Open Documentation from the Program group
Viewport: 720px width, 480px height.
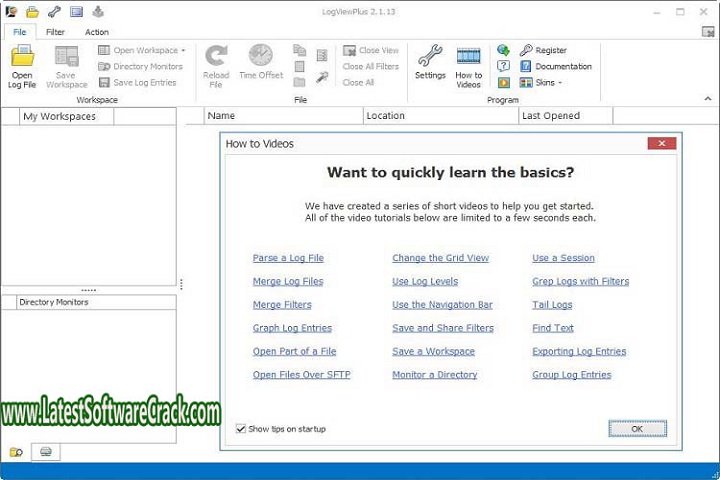(x=563, y=66)
